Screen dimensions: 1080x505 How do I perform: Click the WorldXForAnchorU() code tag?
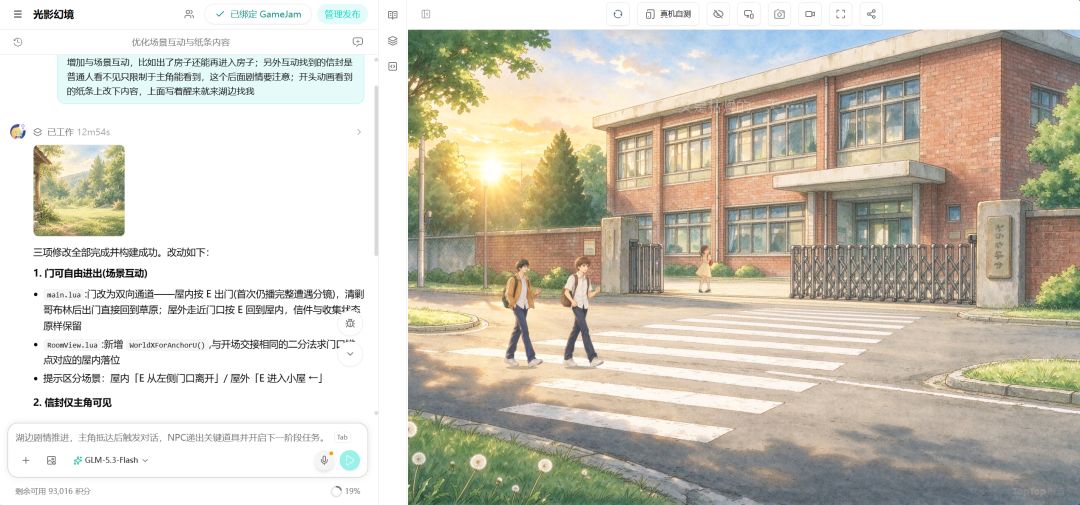[x=167, y=345]
